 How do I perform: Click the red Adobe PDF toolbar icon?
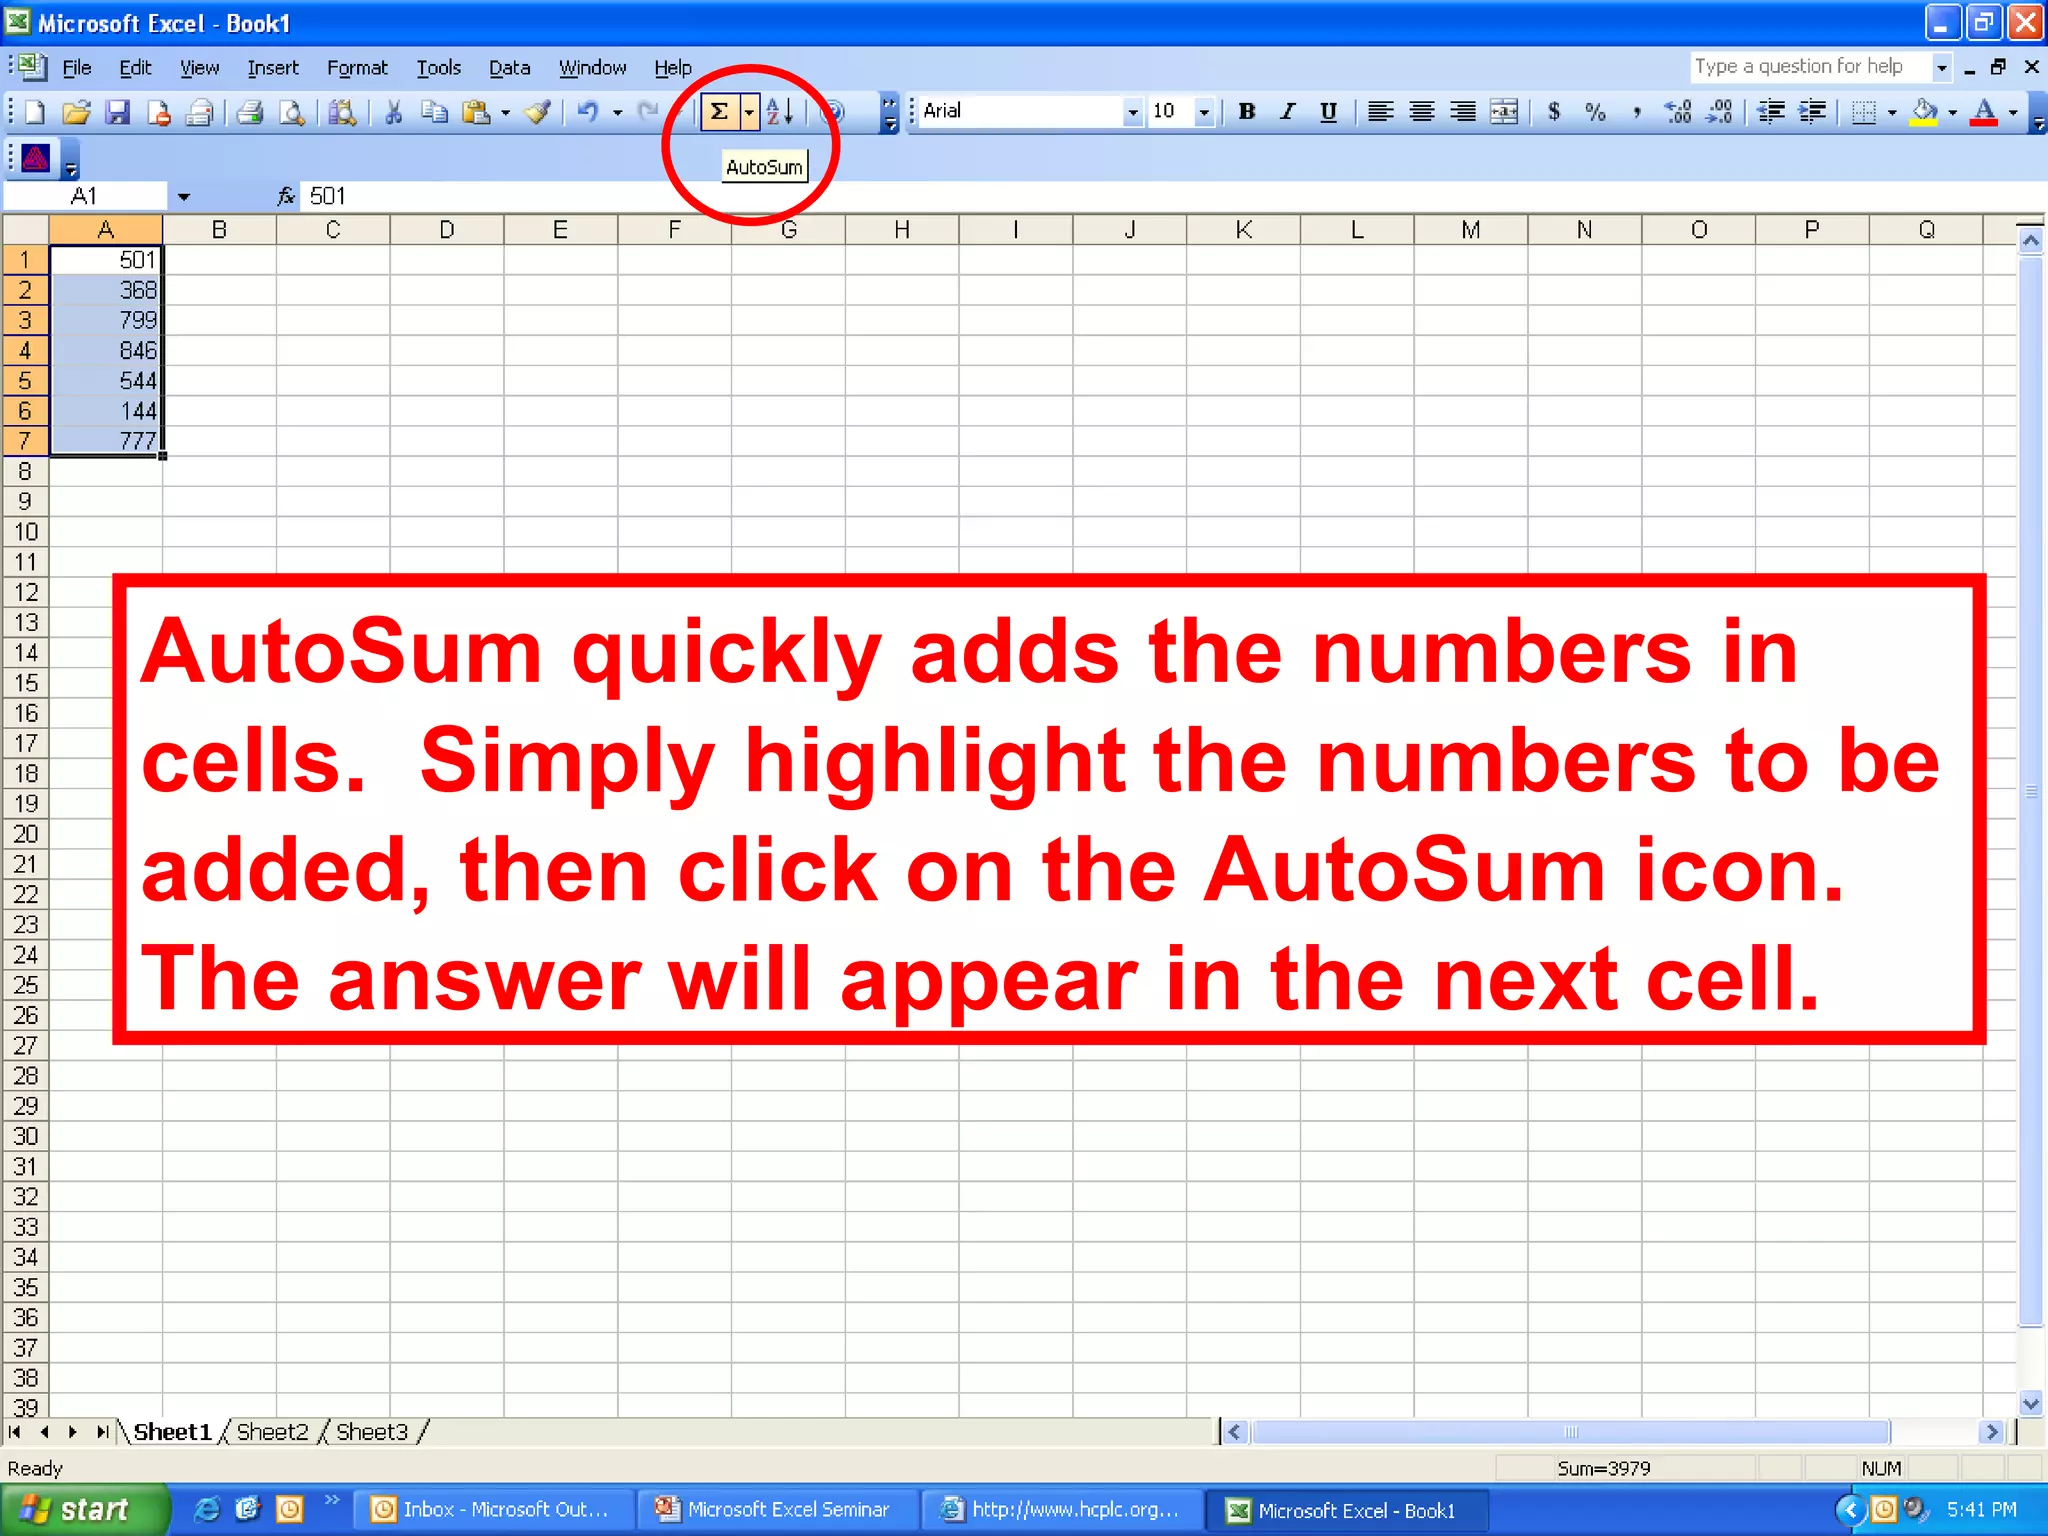35,158
